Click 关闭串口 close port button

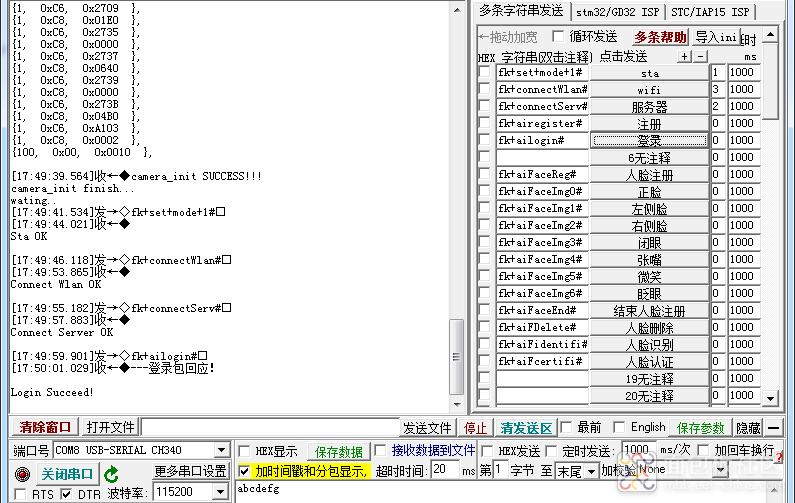click(x=67, y=474)
